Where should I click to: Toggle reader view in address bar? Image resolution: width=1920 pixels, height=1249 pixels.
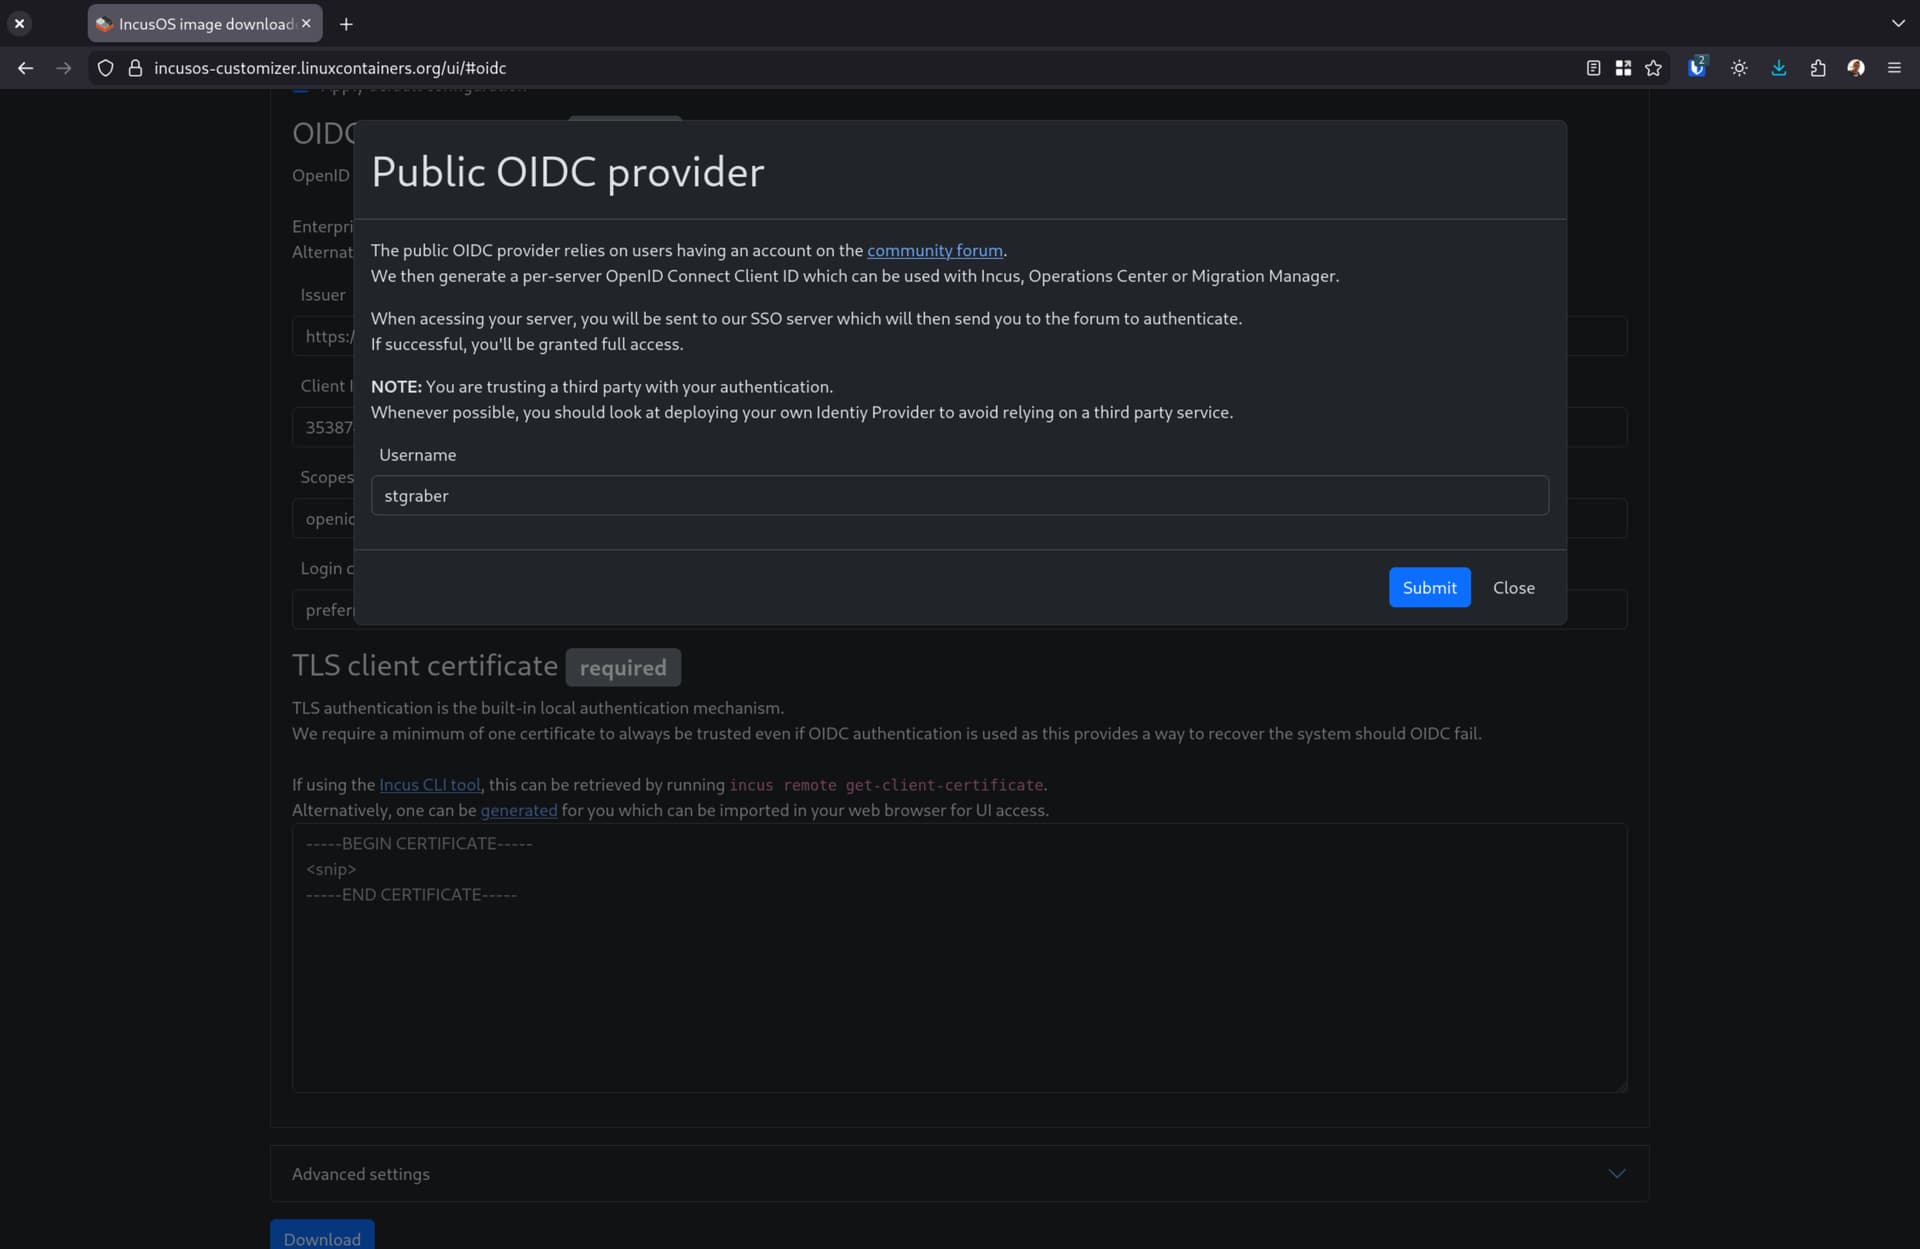click(x=1593, y=68)
